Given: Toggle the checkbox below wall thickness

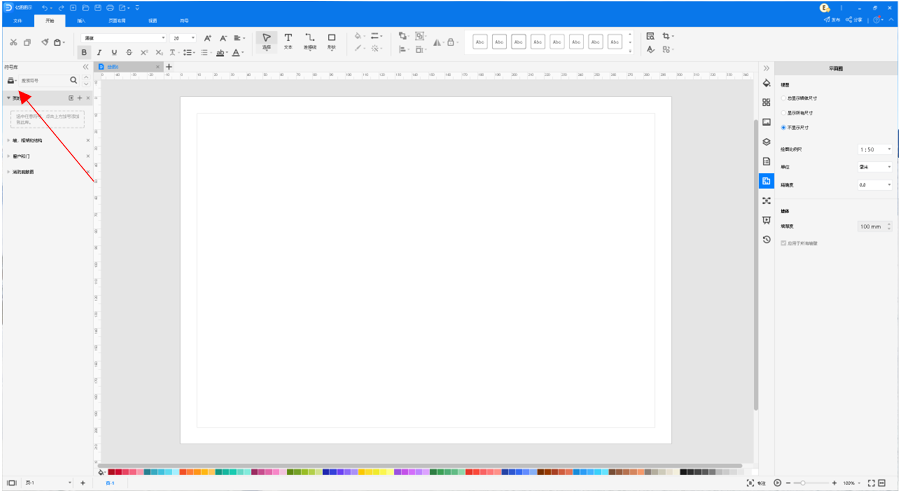Looking at the screenshot, I should 783,243.
